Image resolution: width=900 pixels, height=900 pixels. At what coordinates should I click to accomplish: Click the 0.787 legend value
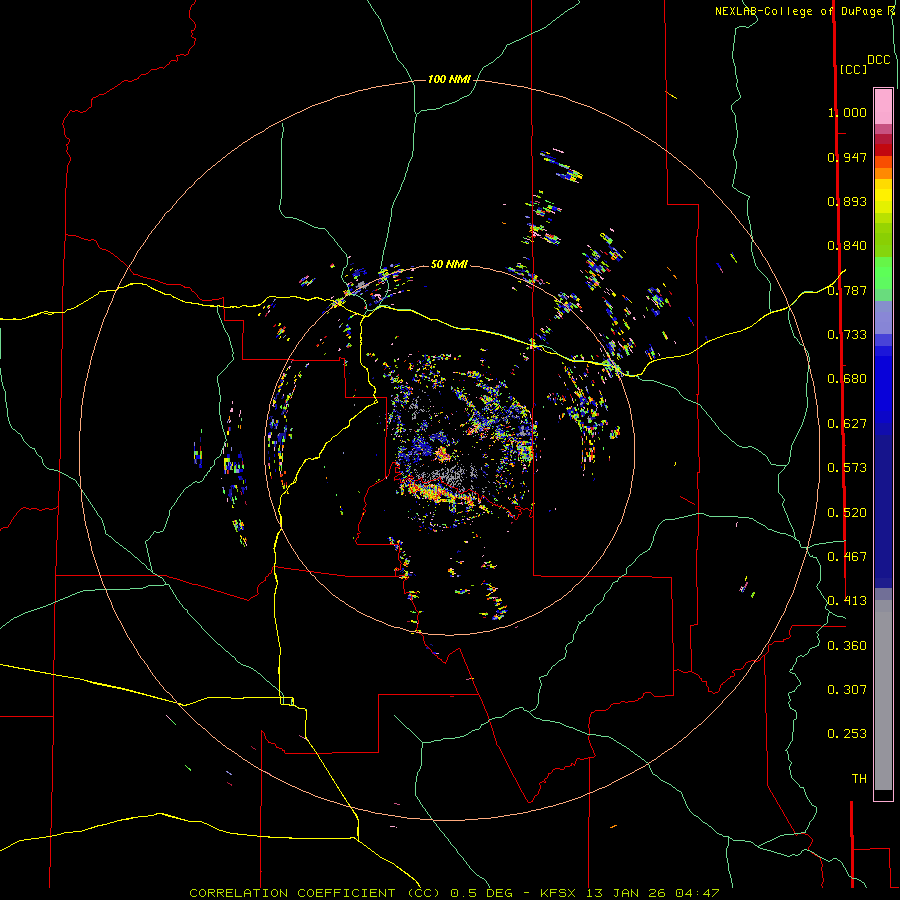pyautogui.click(x=847, y=290)
